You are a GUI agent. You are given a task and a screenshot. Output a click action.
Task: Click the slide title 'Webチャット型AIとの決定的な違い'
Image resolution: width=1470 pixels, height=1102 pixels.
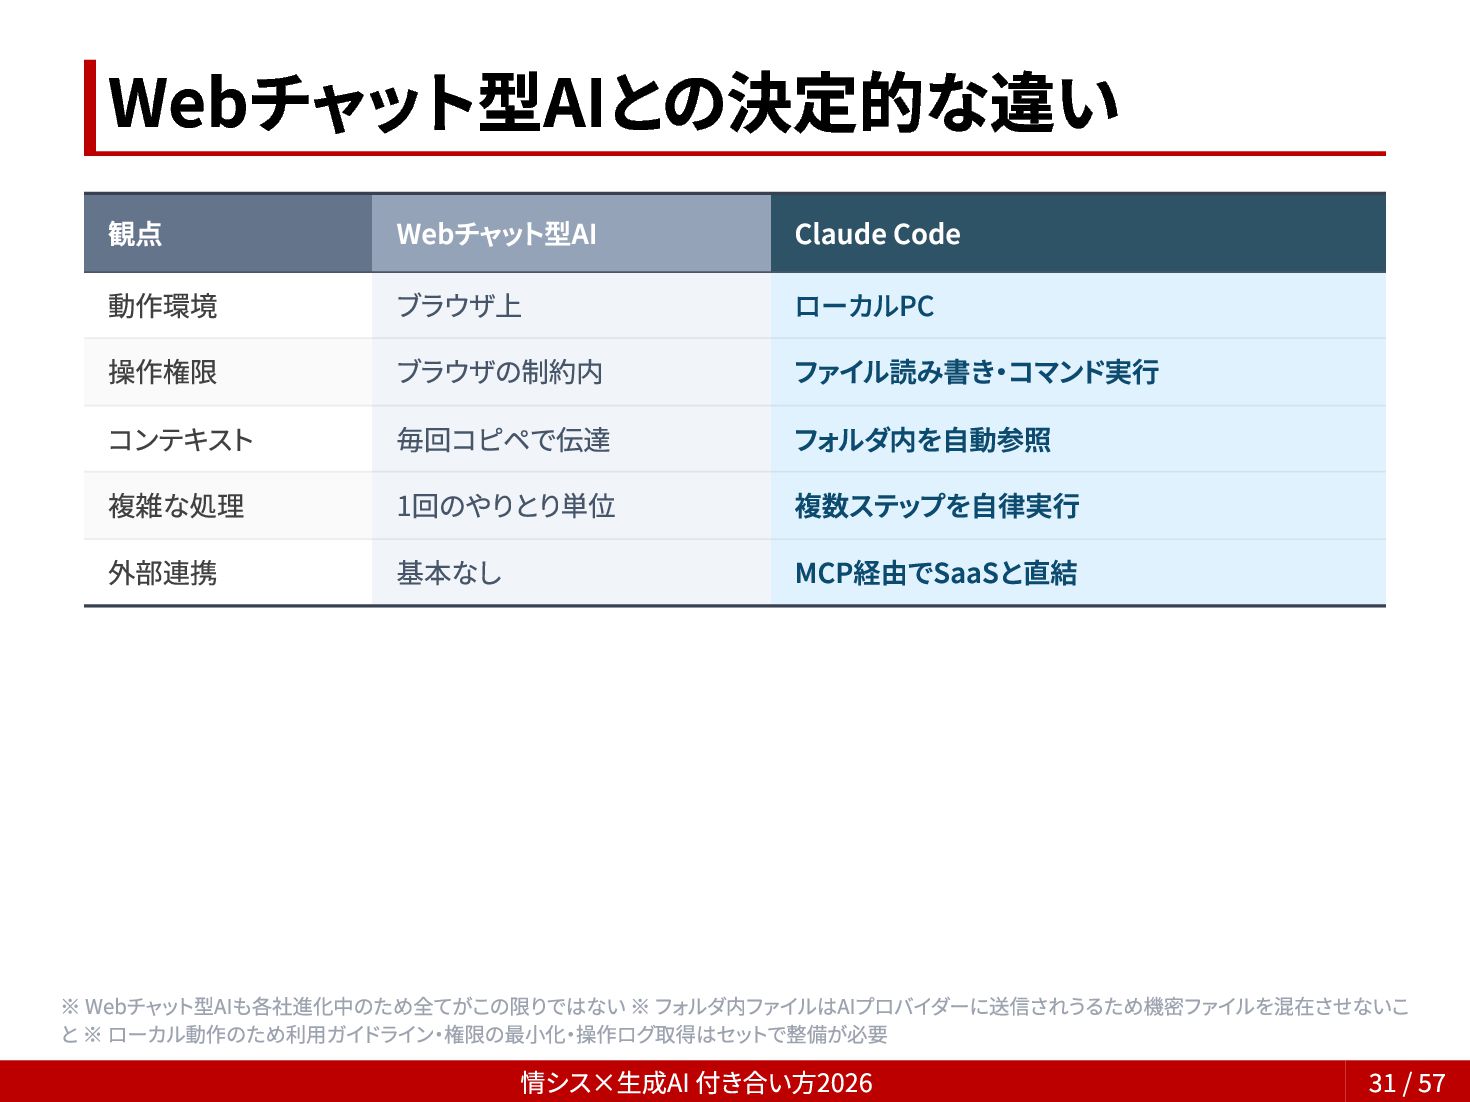point(612,103)
